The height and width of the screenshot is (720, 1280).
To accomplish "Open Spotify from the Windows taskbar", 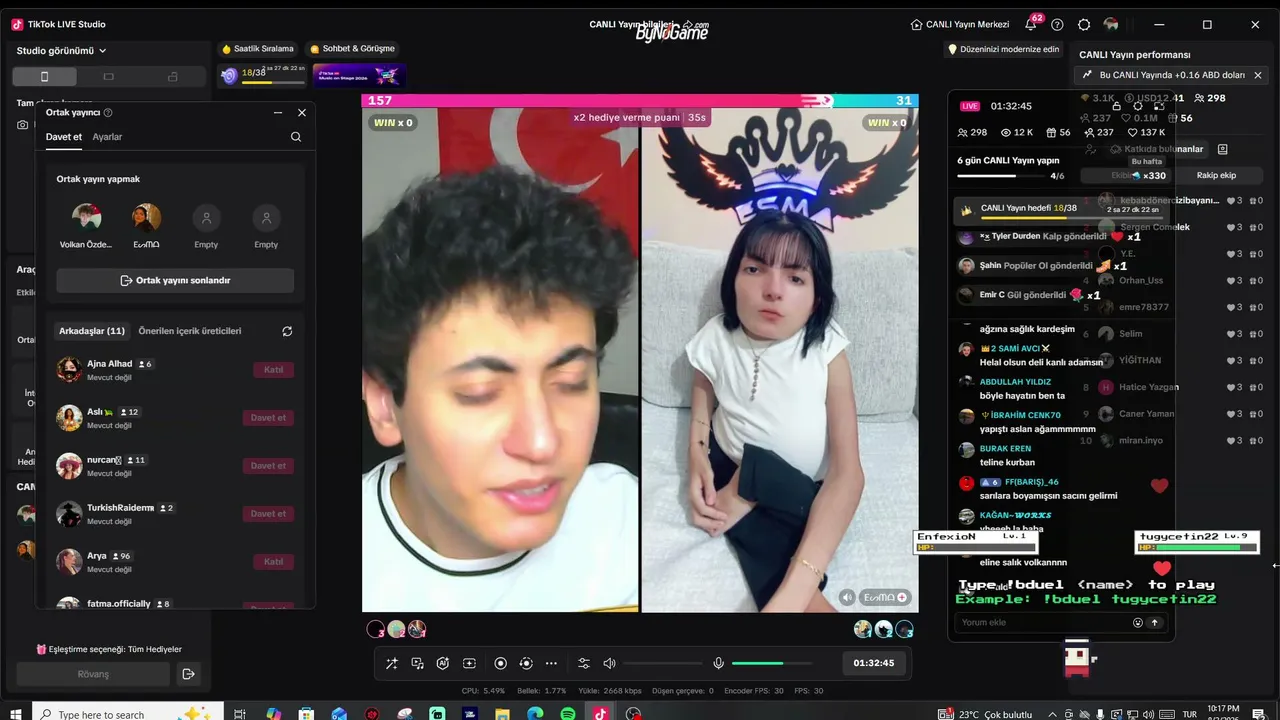I will pyautogui.click(x=568, y=714).
